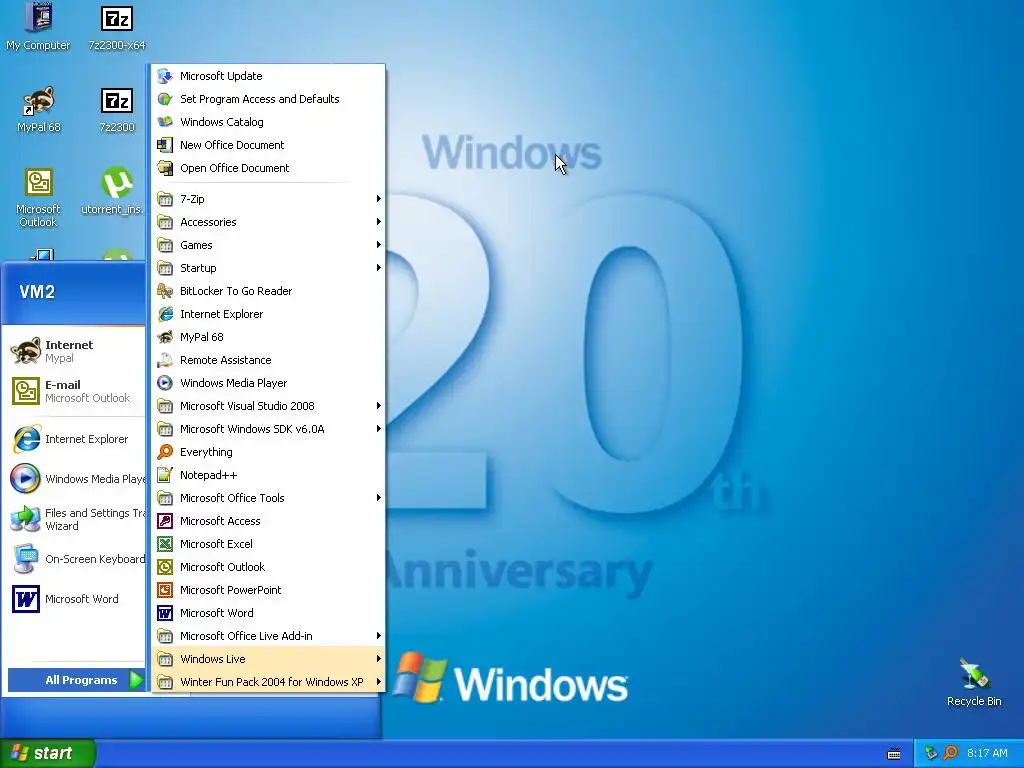Expand Microsoft Visual Studio 2008 submenu arrow
The height and width of the screenshot is (768, 1024).
(378, 406)
